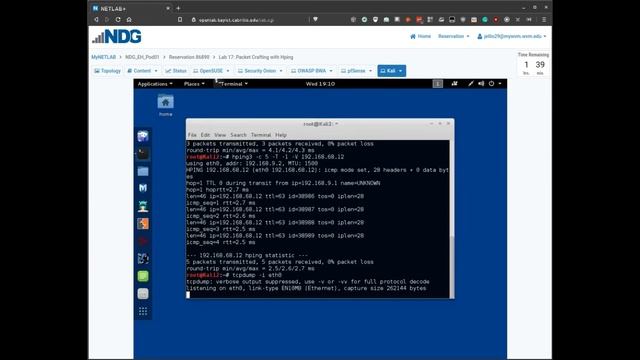
Task: Open the Applications menu in Kali
Action: click(x=155, y=84)
